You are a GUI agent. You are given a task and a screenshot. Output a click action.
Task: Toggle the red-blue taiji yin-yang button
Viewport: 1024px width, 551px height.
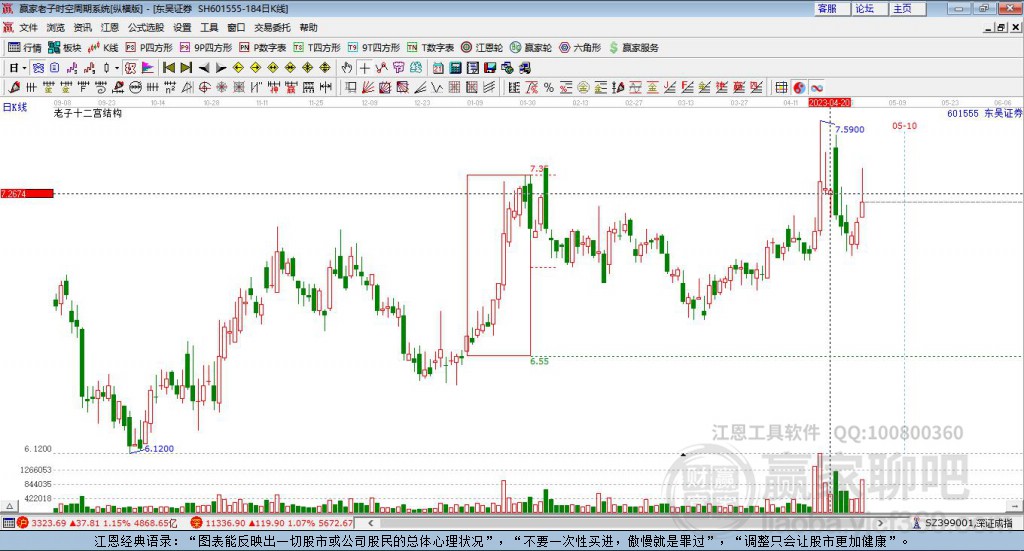click(799, 87)
